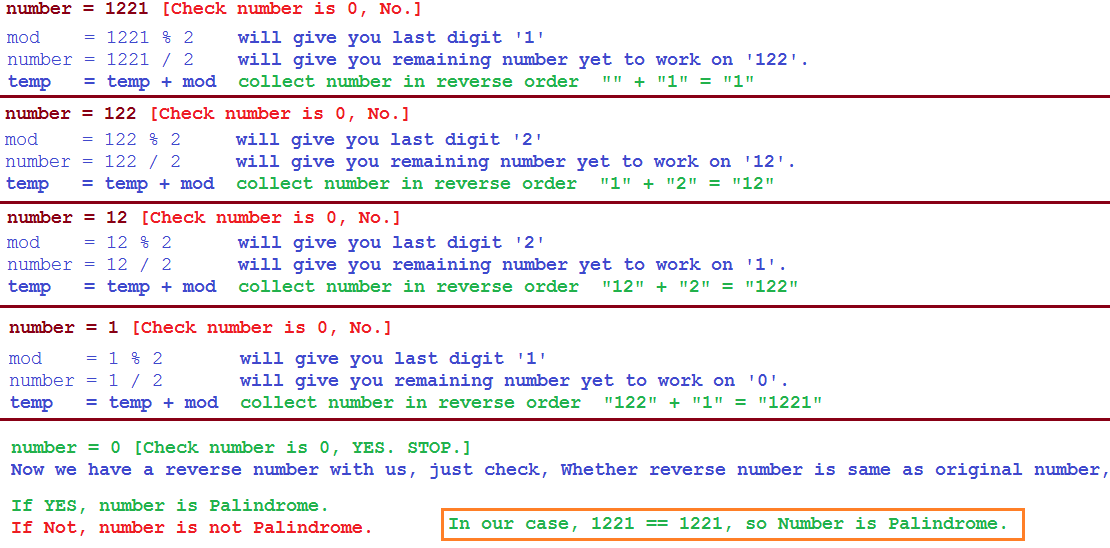Click result text '"" + "1" = "1"'
Image resolution: width=1110 pixels, height=548 pixels.
pyautogui.click(x=678, y=82)
